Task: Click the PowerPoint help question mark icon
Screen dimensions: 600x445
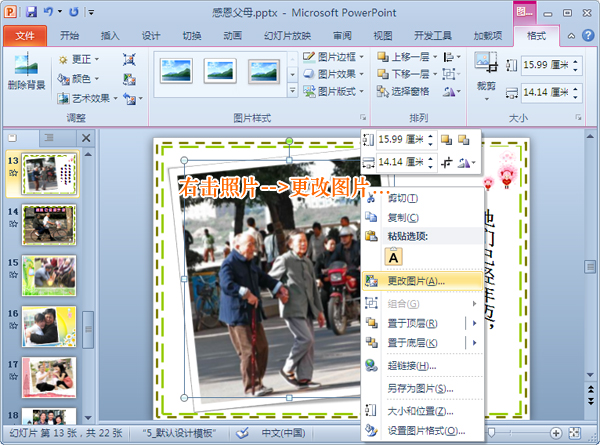Action: pos(588,36)
